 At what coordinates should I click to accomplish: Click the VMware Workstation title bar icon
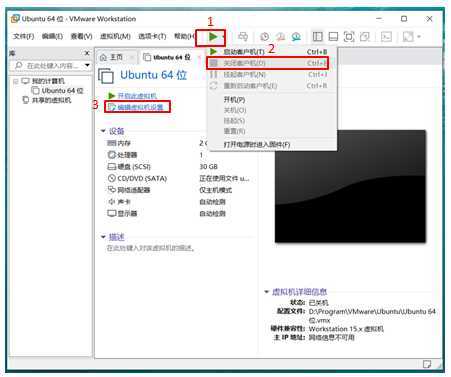tap(15, 19)
